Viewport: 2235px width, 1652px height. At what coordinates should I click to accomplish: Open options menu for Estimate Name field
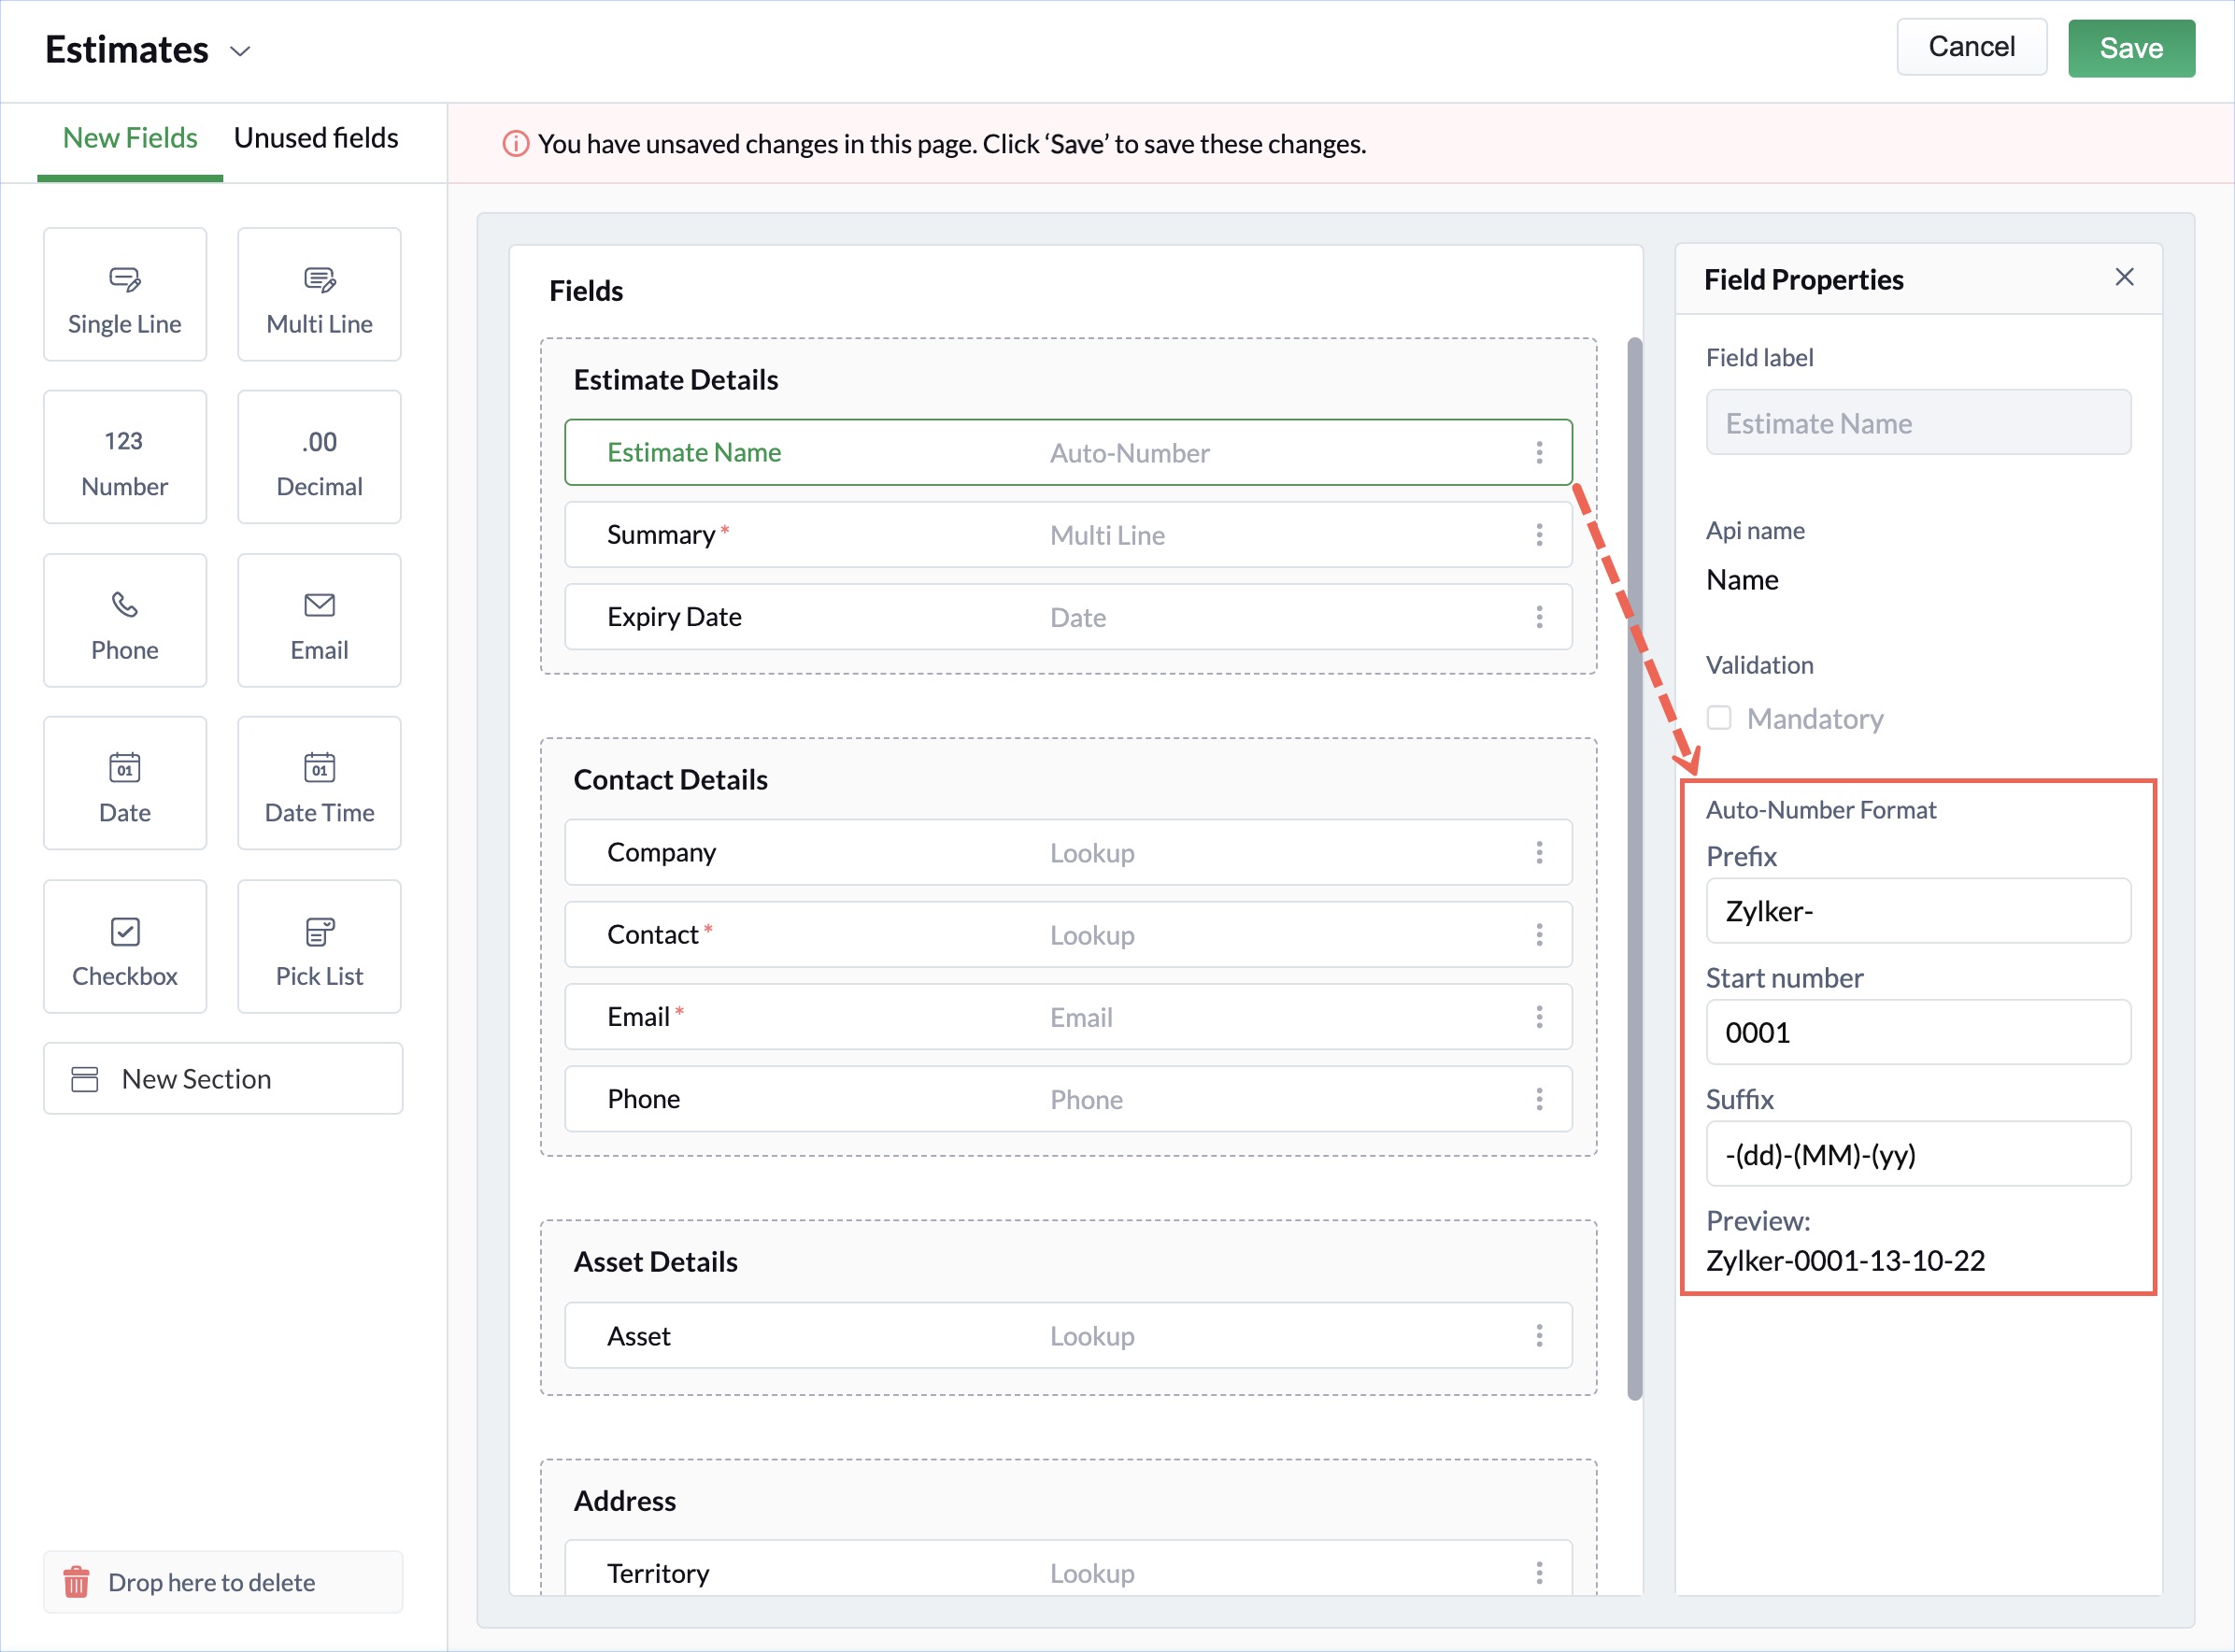point(1538,452)
